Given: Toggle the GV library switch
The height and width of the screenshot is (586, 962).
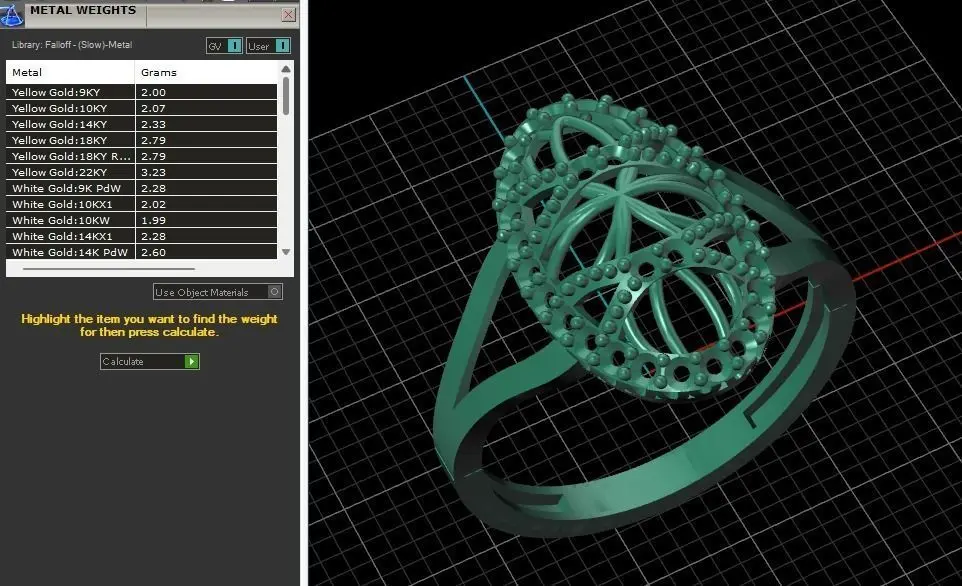Looking at the screenshot, I should coord(224,46).
